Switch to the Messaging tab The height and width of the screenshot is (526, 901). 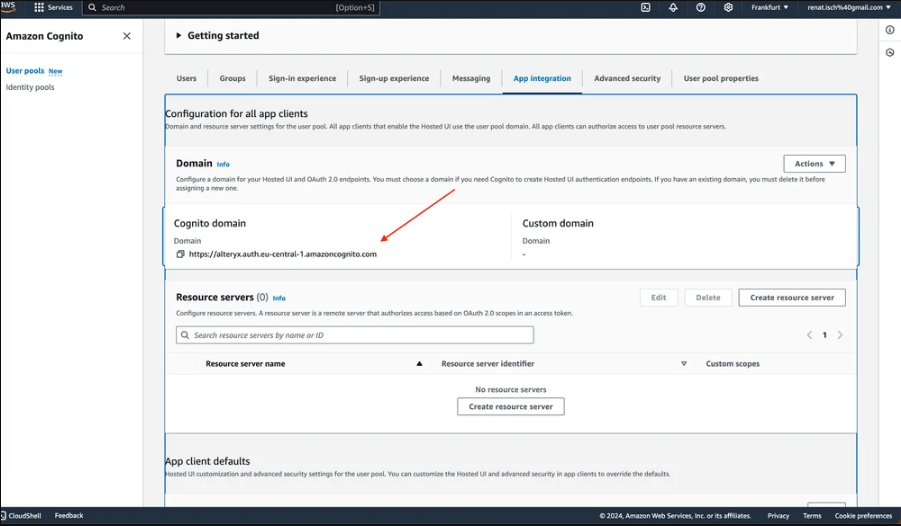point(471,78)
